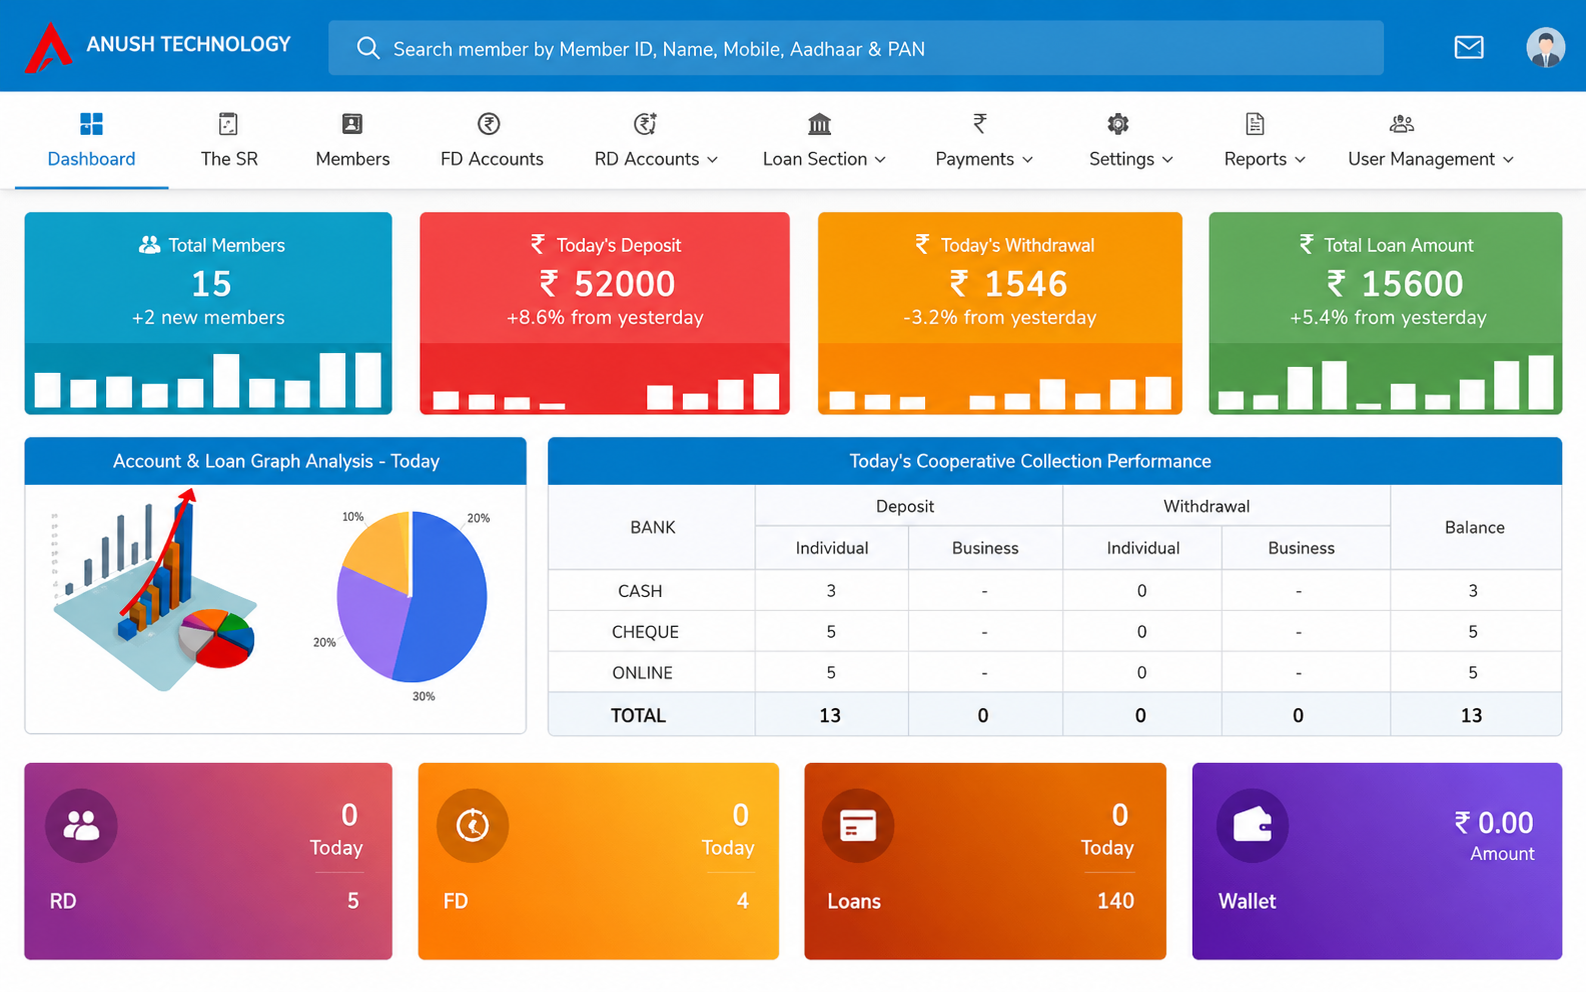The height and width of the screenshot is (992, 1586).
Task: Click the RD card people icon
Action: point(81,825)
